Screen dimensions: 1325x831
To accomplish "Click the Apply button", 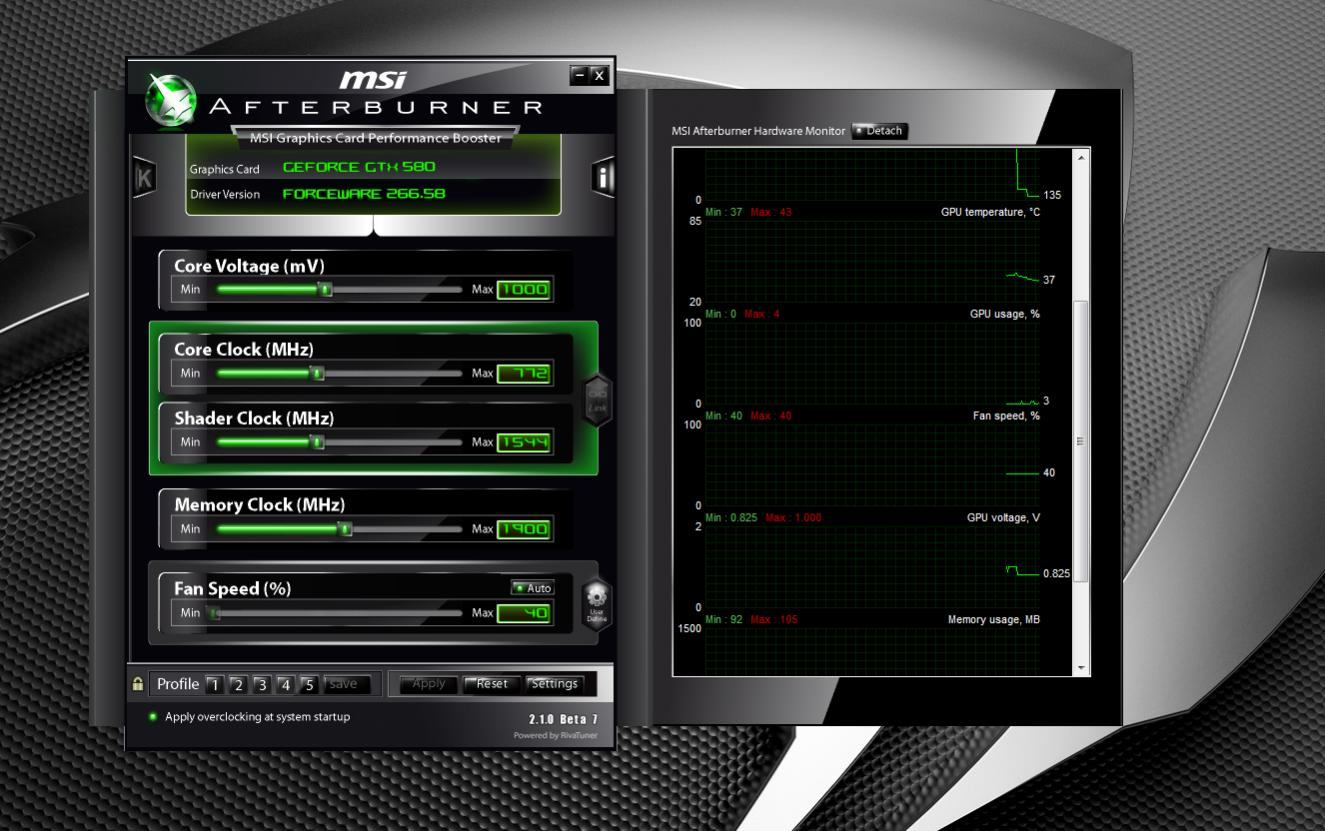I will (429, 684).
